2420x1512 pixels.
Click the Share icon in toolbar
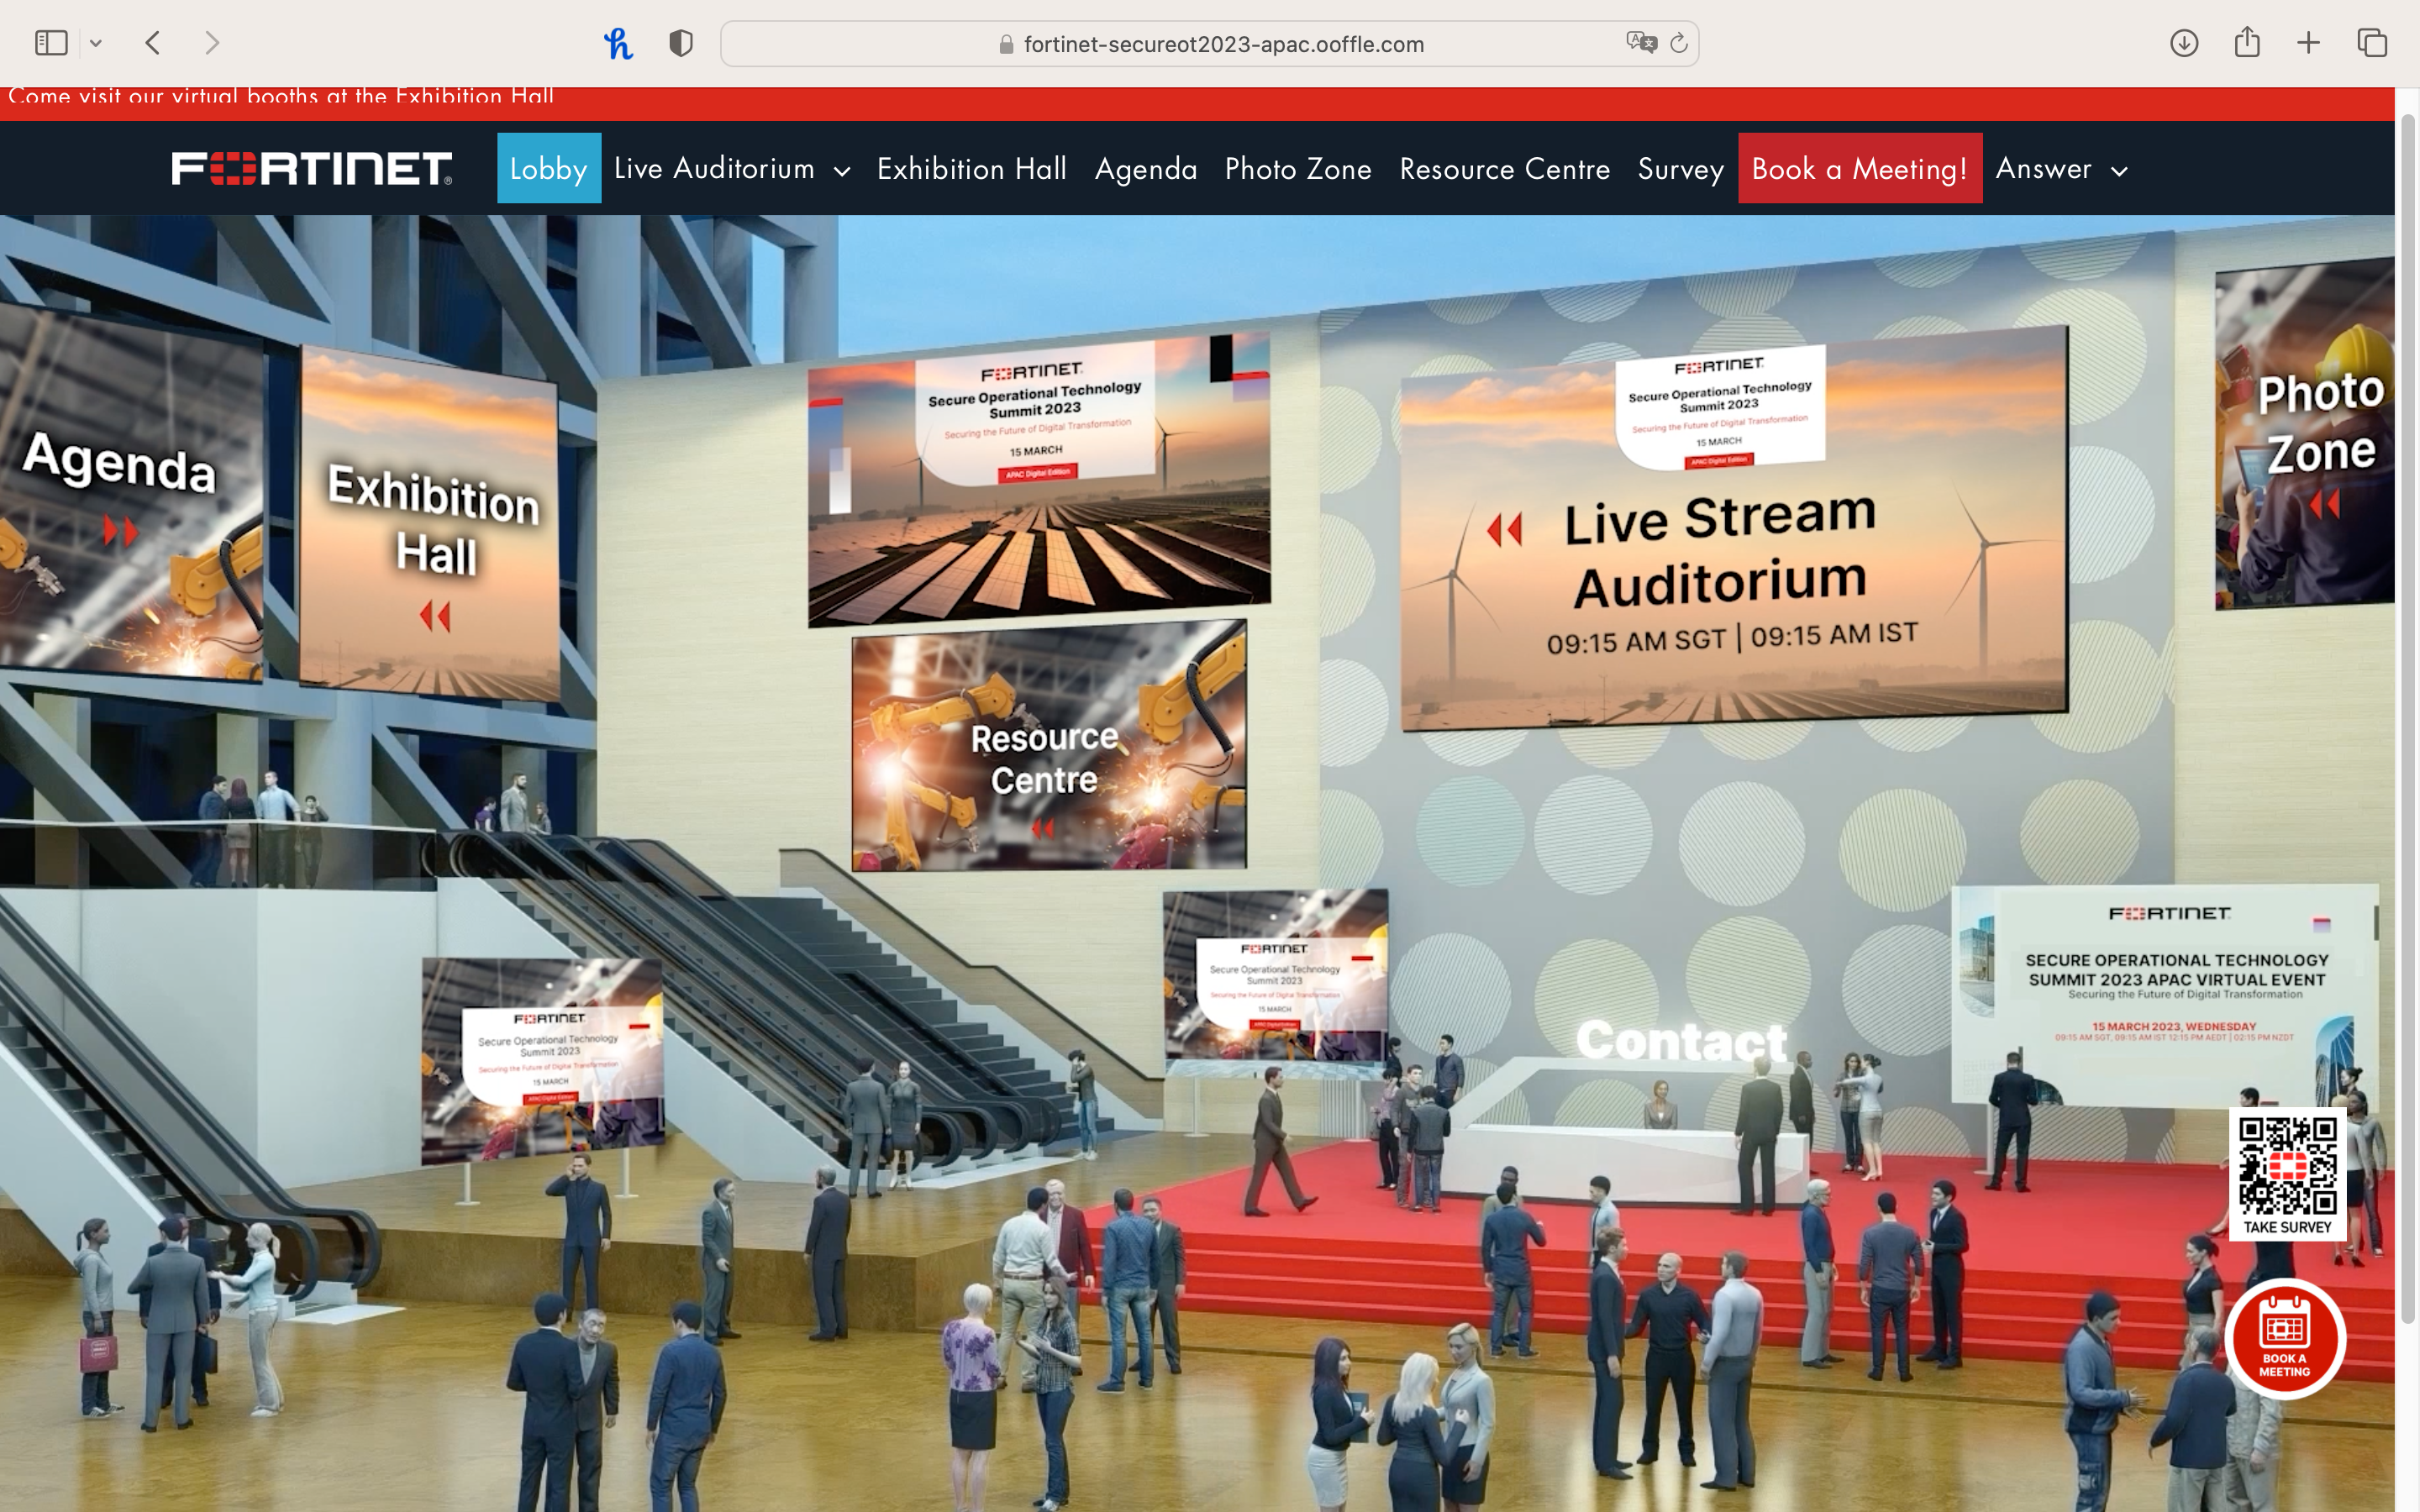click(x=2247, y=43)
